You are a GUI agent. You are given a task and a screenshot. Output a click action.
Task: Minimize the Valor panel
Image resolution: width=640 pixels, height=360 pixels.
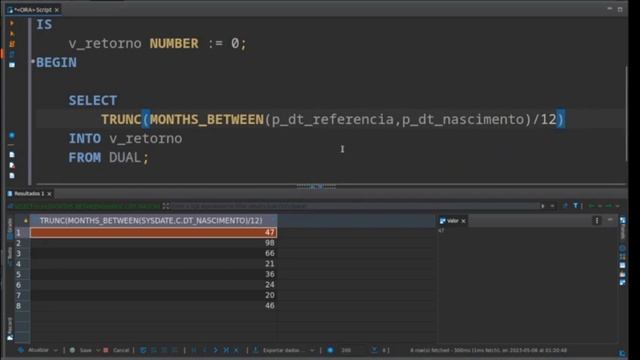pyautogui.click(x=610, y=220)
